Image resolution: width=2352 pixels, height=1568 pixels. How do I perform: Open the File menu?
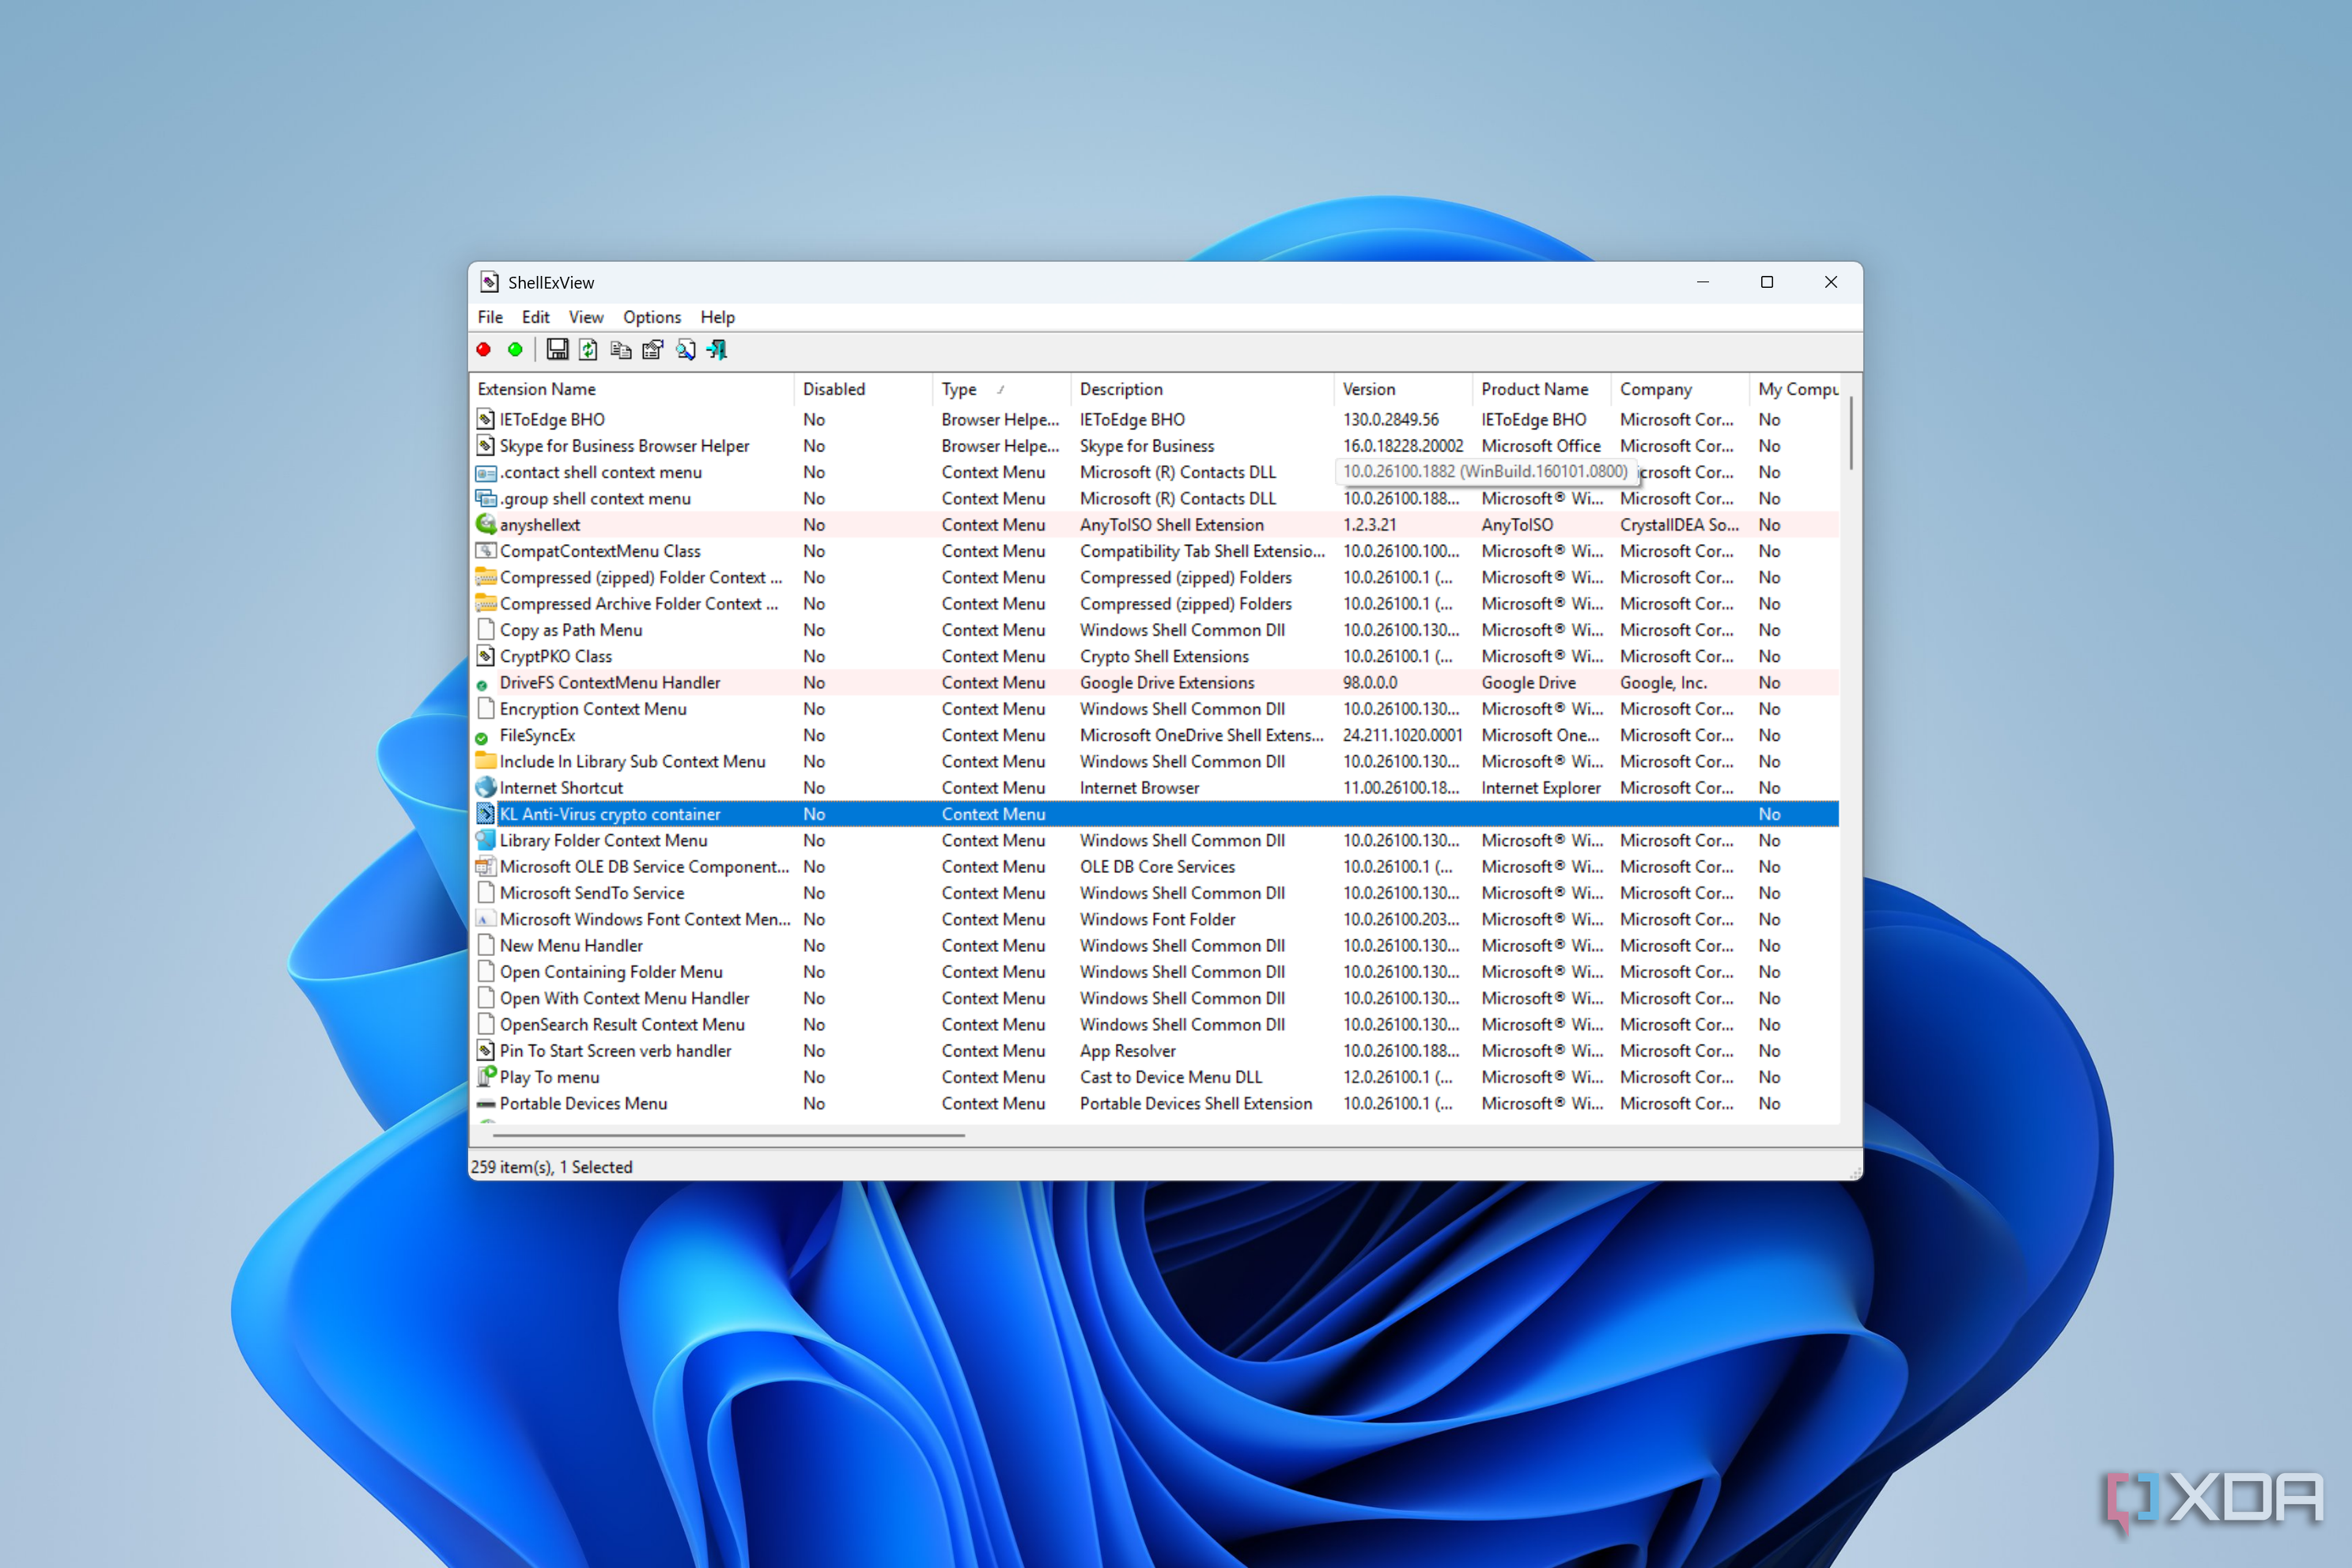point(490,317)
